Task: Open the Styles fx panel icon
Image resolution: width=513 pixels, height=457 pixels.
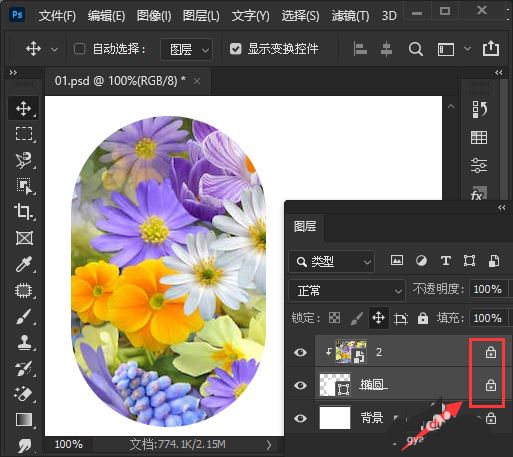Action: [478, 193]
